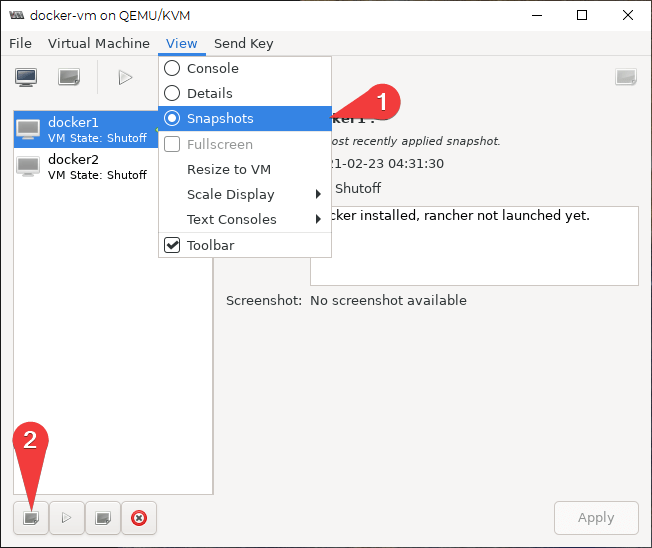This screenshot has width=652, height=548.
Task: Click the refresh snapshot list button
Action: coord(103,518)
